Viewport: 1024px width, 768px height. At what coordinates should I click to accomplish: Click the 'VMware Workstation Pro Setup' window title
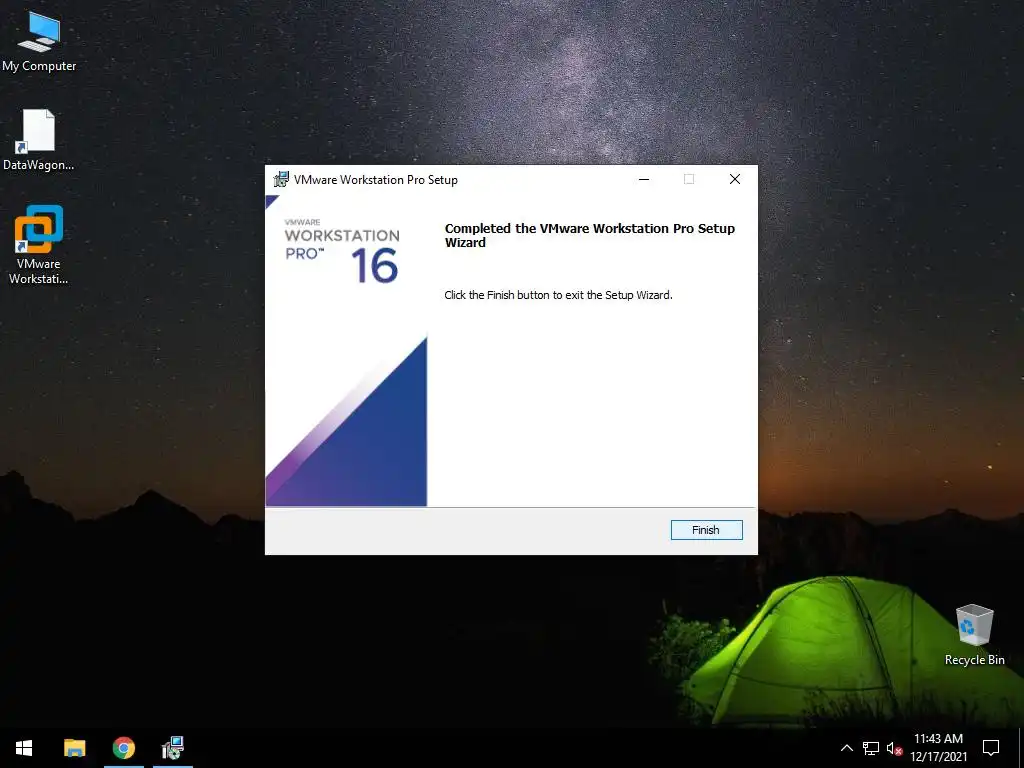tap(376, 180)
